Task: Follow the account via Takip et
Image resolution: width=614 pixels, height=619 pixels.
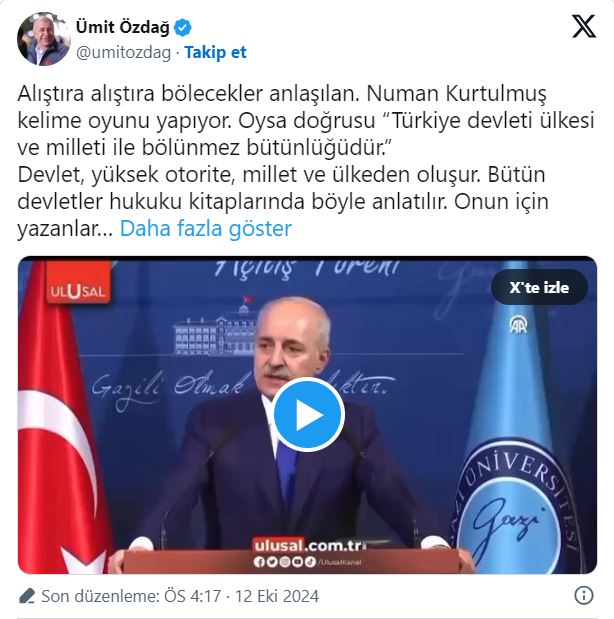Action: pyautogui.click(x=215, y=52)
